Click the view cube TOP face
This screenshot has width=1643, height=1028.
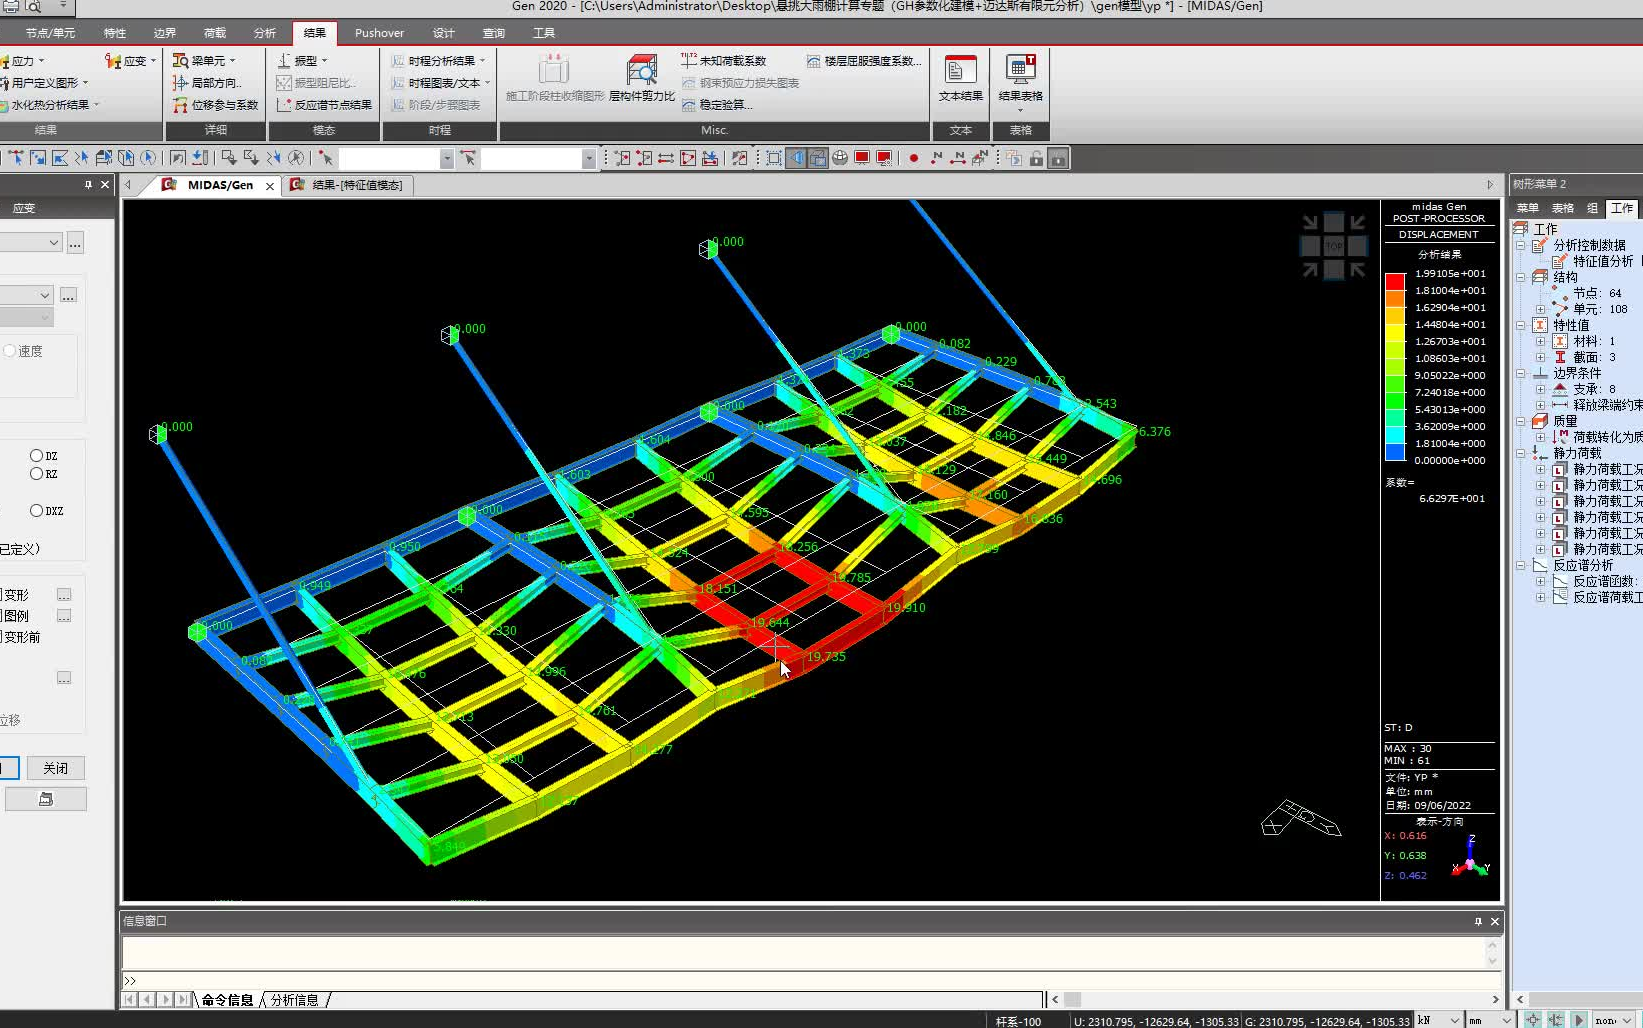(1334, 245)
